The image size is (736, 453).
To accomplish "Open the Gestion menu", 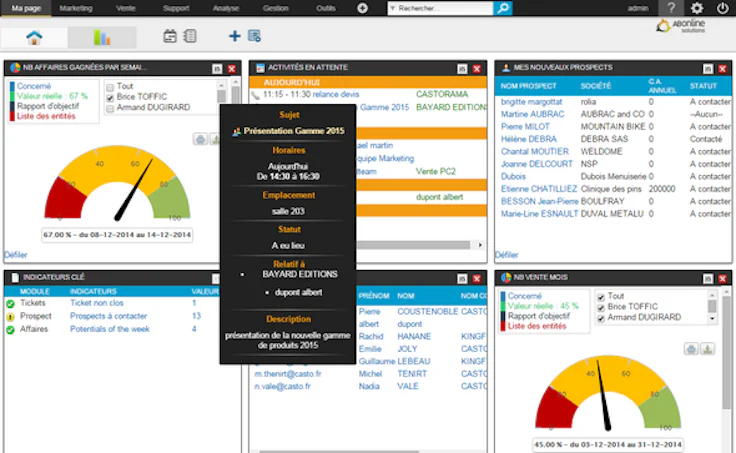I will (276, 8).
